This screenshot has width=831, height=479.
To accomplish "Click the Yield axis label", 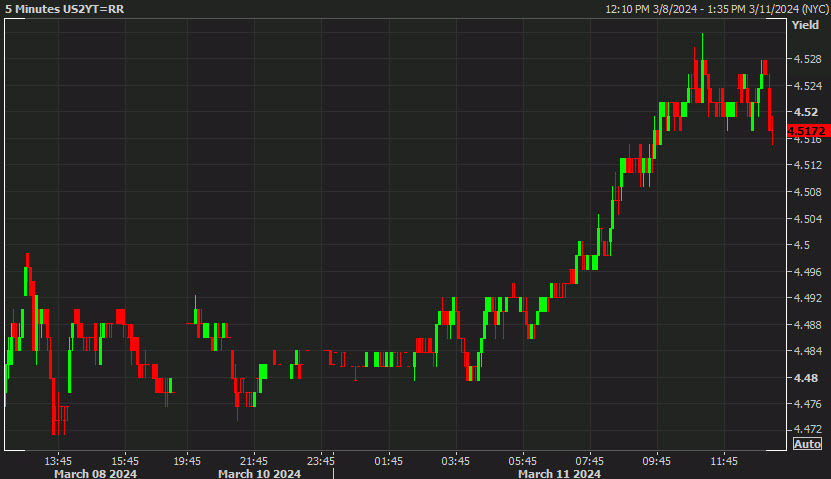I will (805, 25).
